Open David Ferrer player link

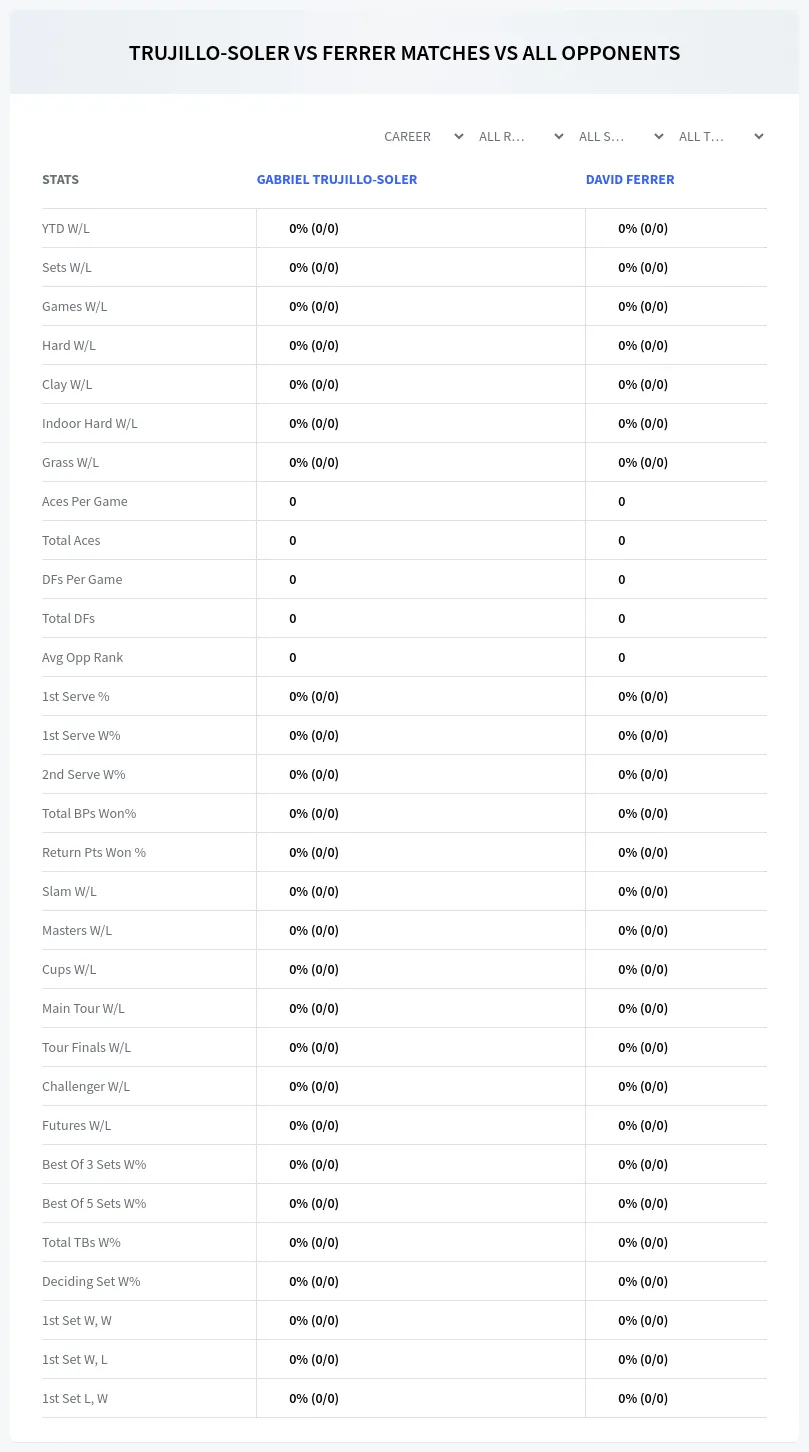tap(630, 180)
